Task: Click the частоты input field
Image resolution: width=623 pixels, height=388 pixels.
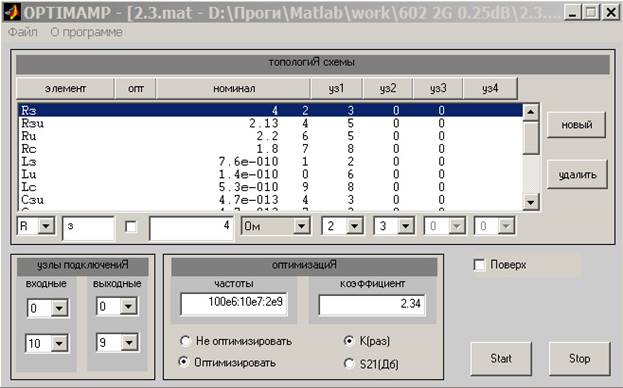Action: [234, 303]
